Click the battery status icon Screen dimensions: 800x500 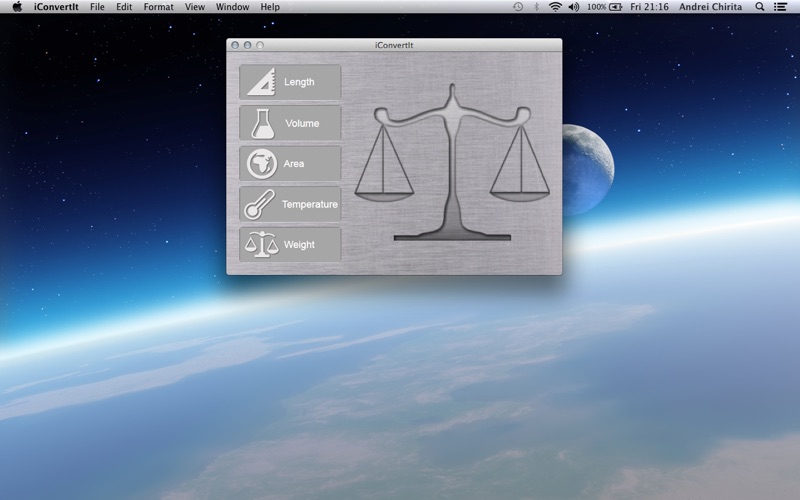point(616,7)
